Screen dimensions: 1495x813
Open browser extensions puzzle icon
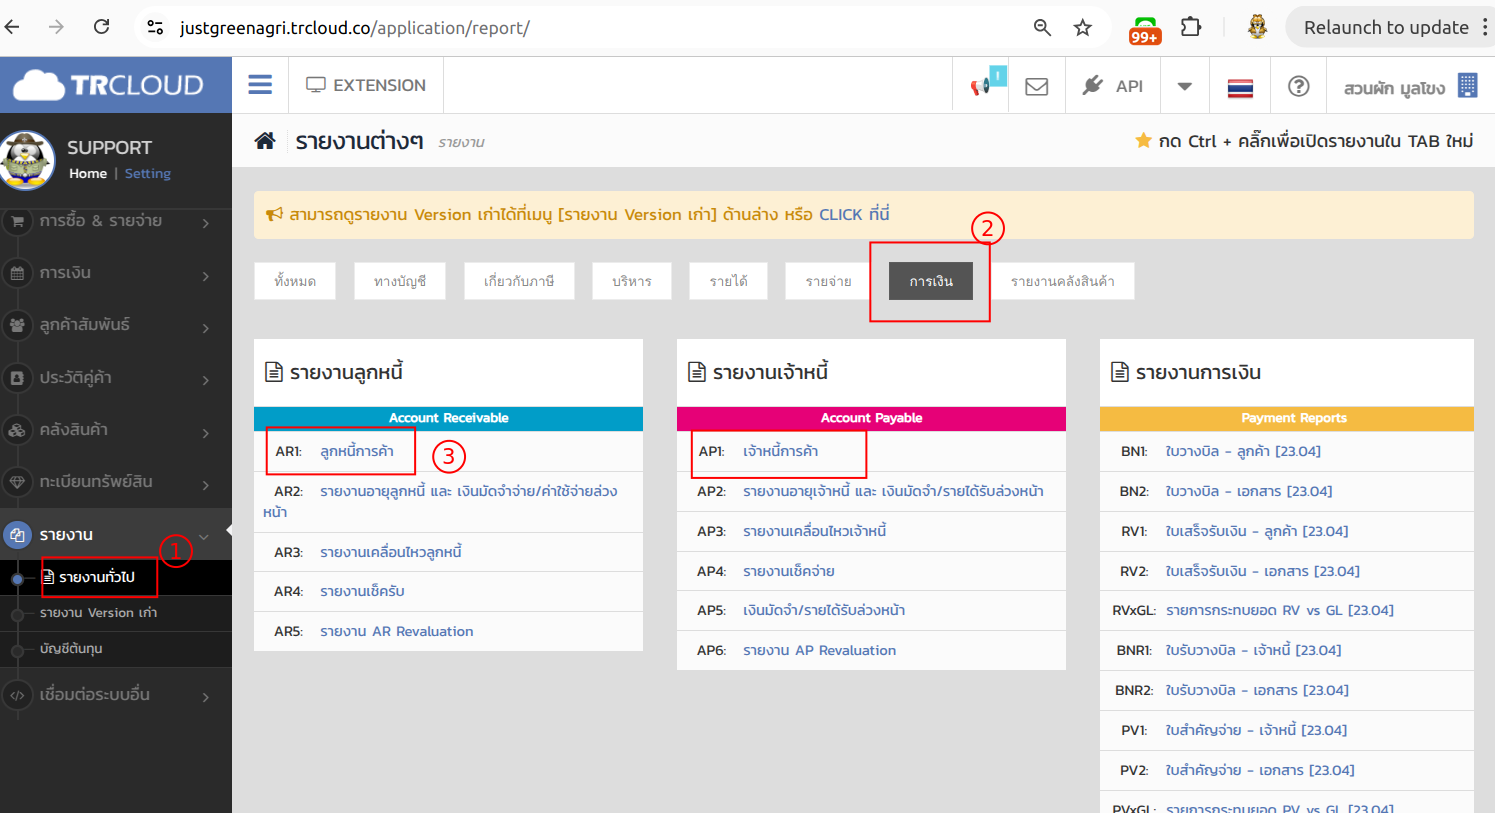tap(1191, 27)
